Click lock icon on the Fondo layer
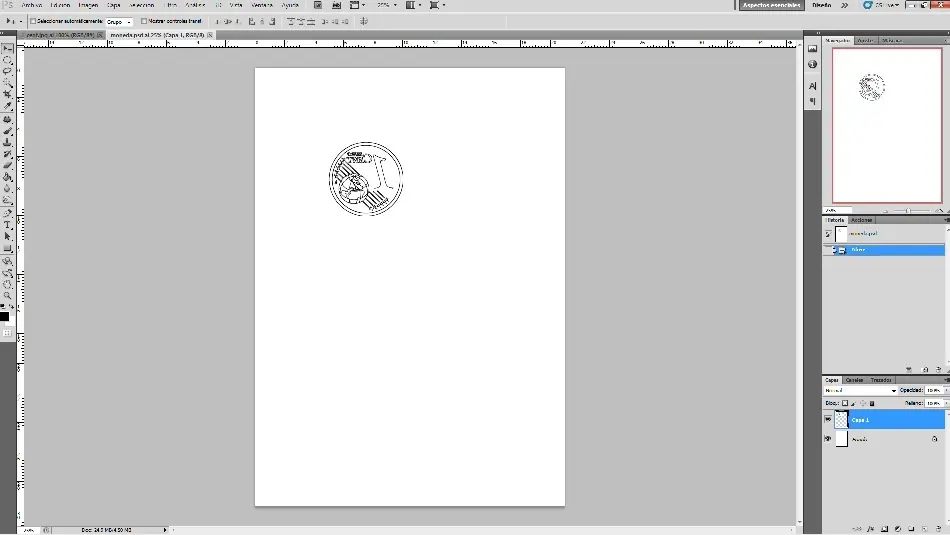The height and width of the screenshot is (535, 950). click(x=935, y=439)
